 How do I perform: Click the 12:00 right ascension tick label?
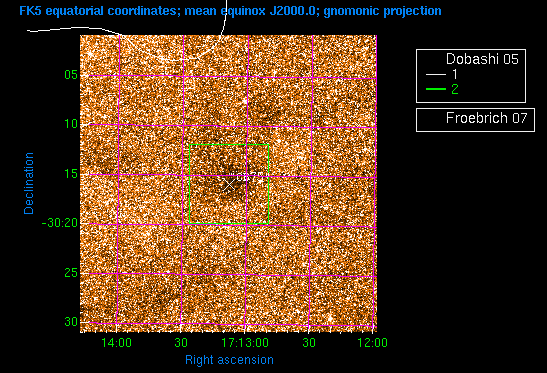(x=372, y=343)
